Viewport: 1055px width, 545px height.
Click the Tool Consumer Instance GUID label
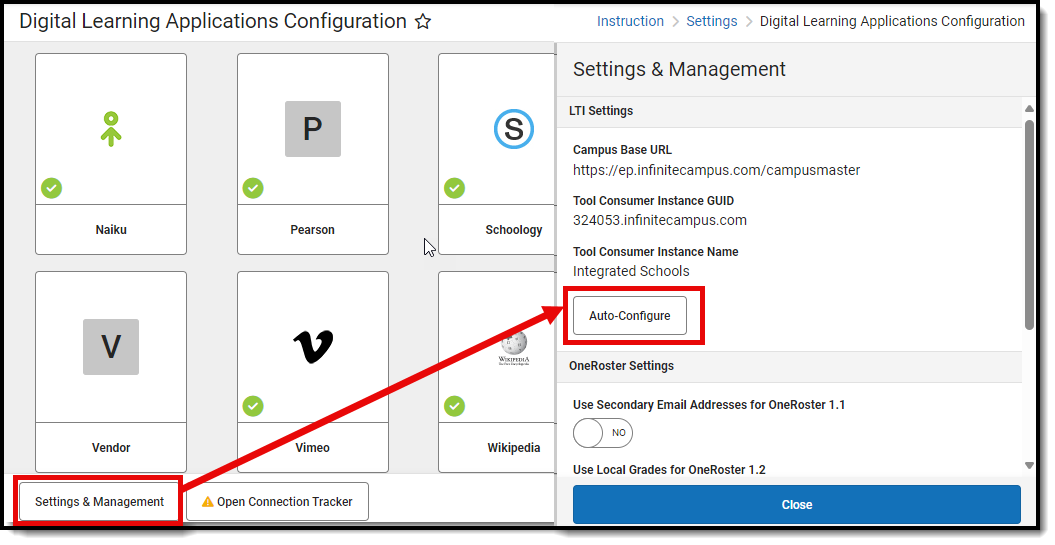point(653,201)
